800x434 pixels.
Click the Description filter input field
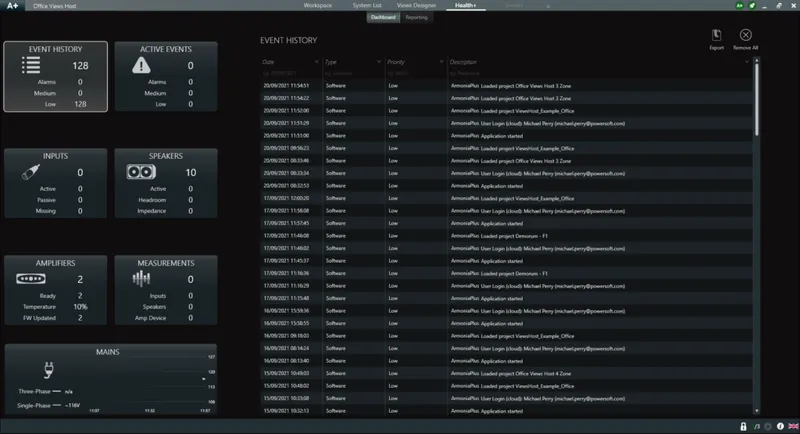600,73
